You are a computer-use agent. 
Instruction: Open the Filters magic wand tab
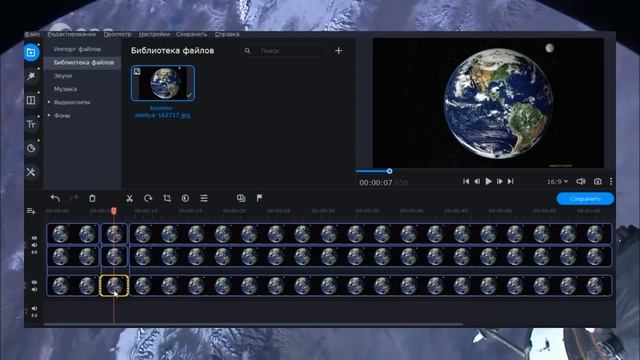pyautogui.click(x=31, y=76)
